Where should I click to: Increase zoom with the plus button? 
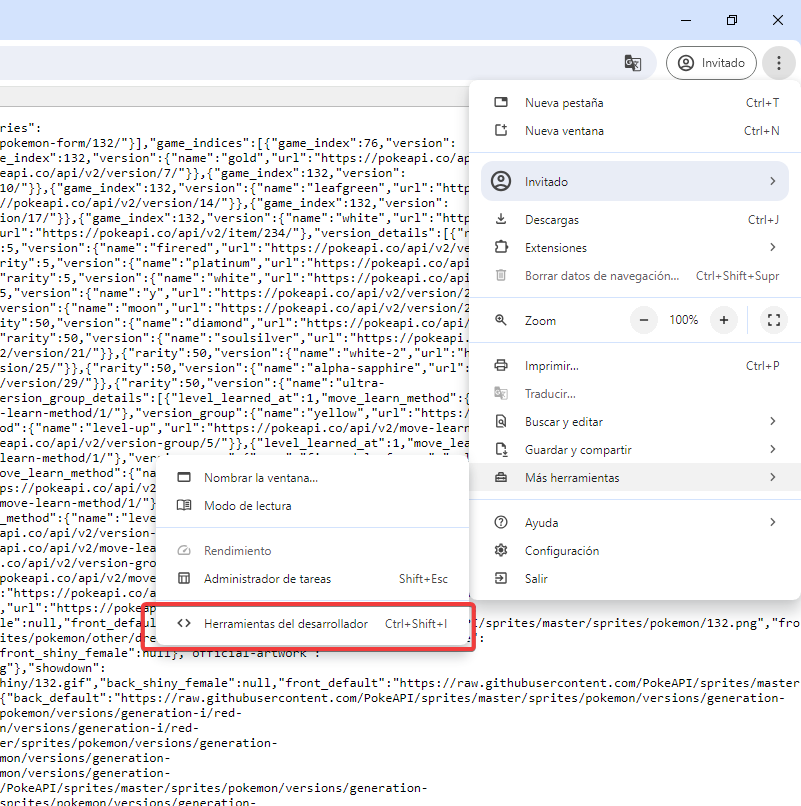click(x=723, y=320)
